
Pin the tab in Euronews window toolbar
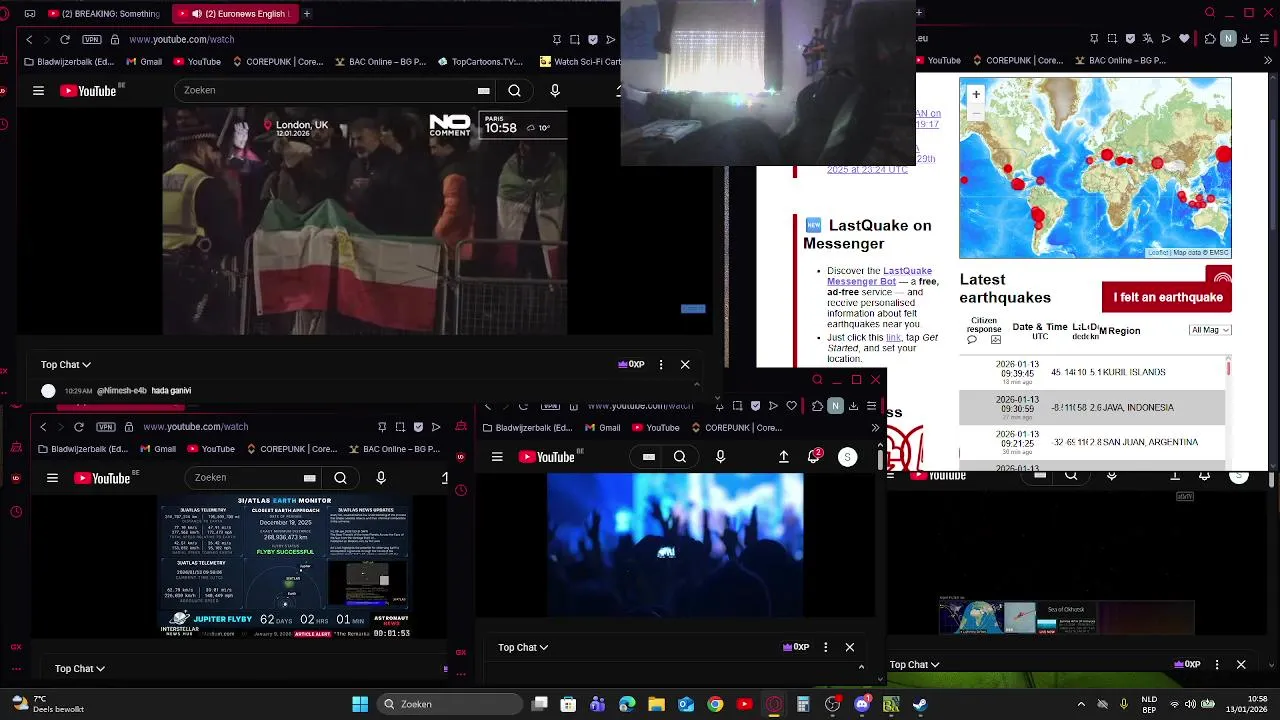click(x=557, y=39)
